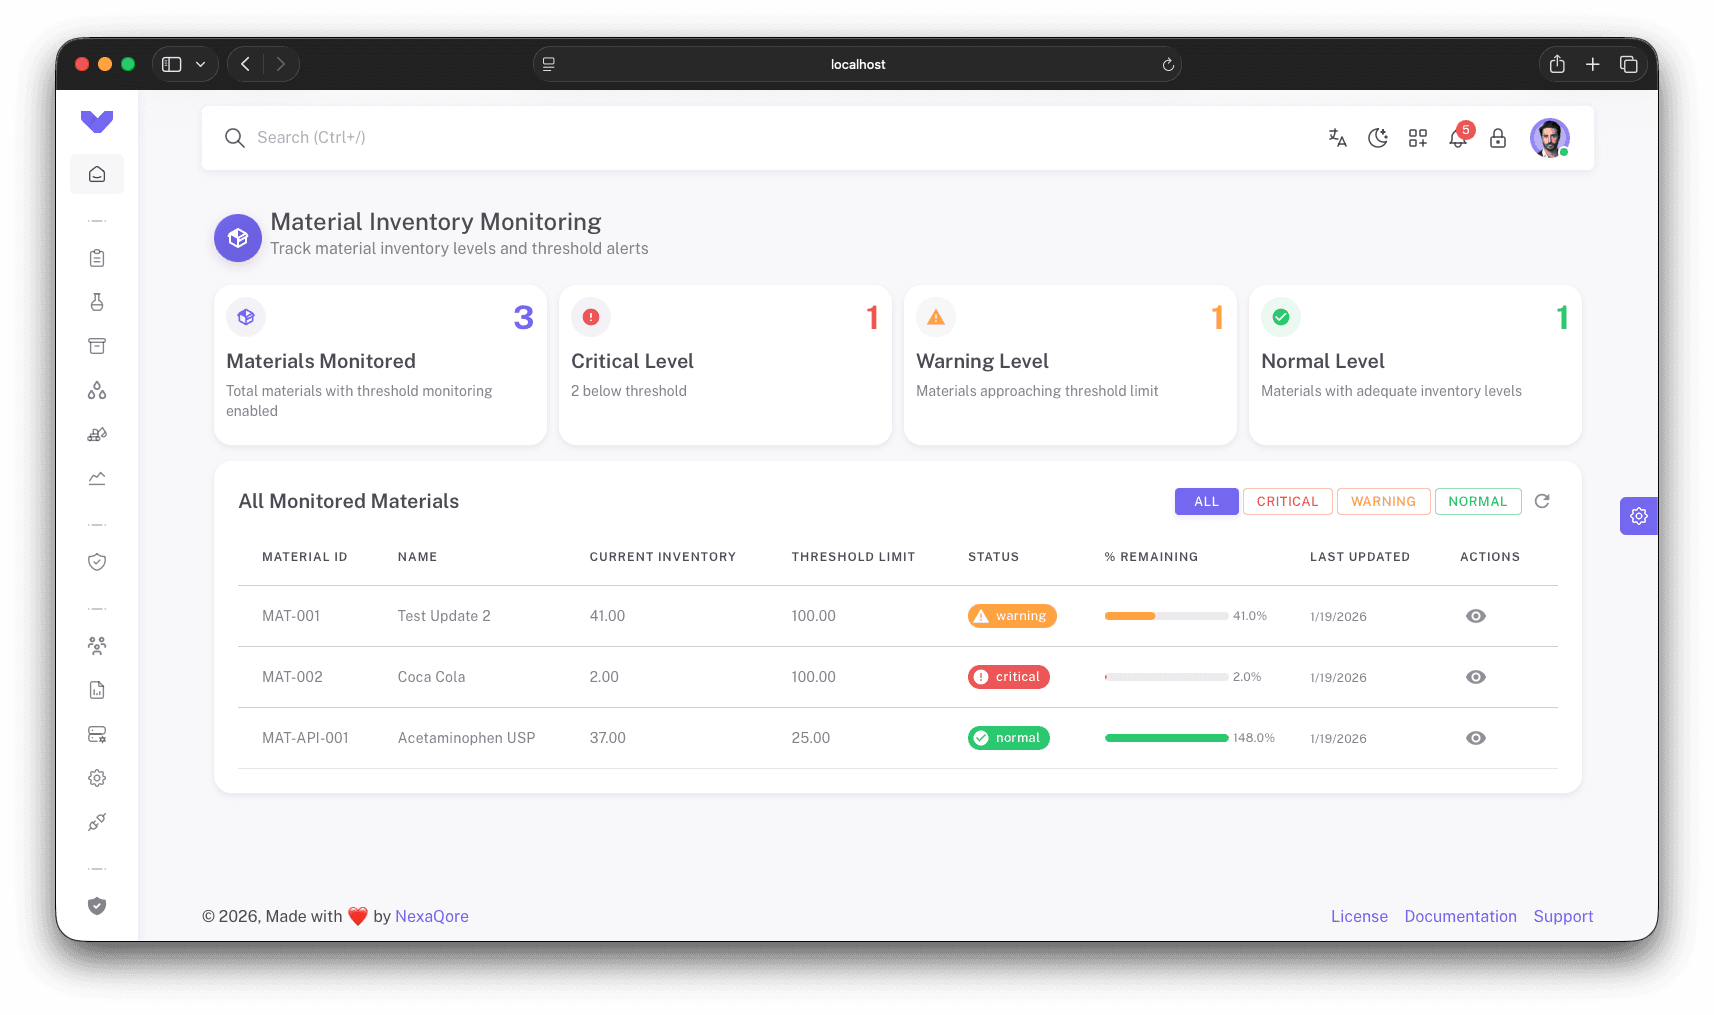Image resolution: width=1714 pixels, height=1015 pixels.
Task: Open the shortcuts grid icon
Action: [1418, 138]
